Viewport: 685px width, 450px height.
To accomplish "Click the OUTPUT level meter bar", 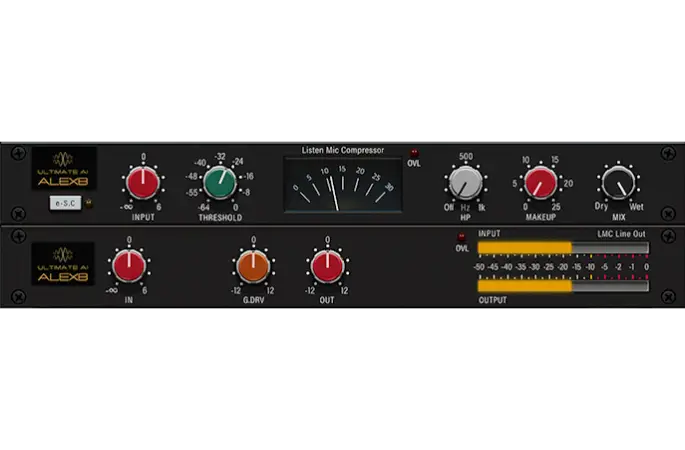I will [562, 285].
